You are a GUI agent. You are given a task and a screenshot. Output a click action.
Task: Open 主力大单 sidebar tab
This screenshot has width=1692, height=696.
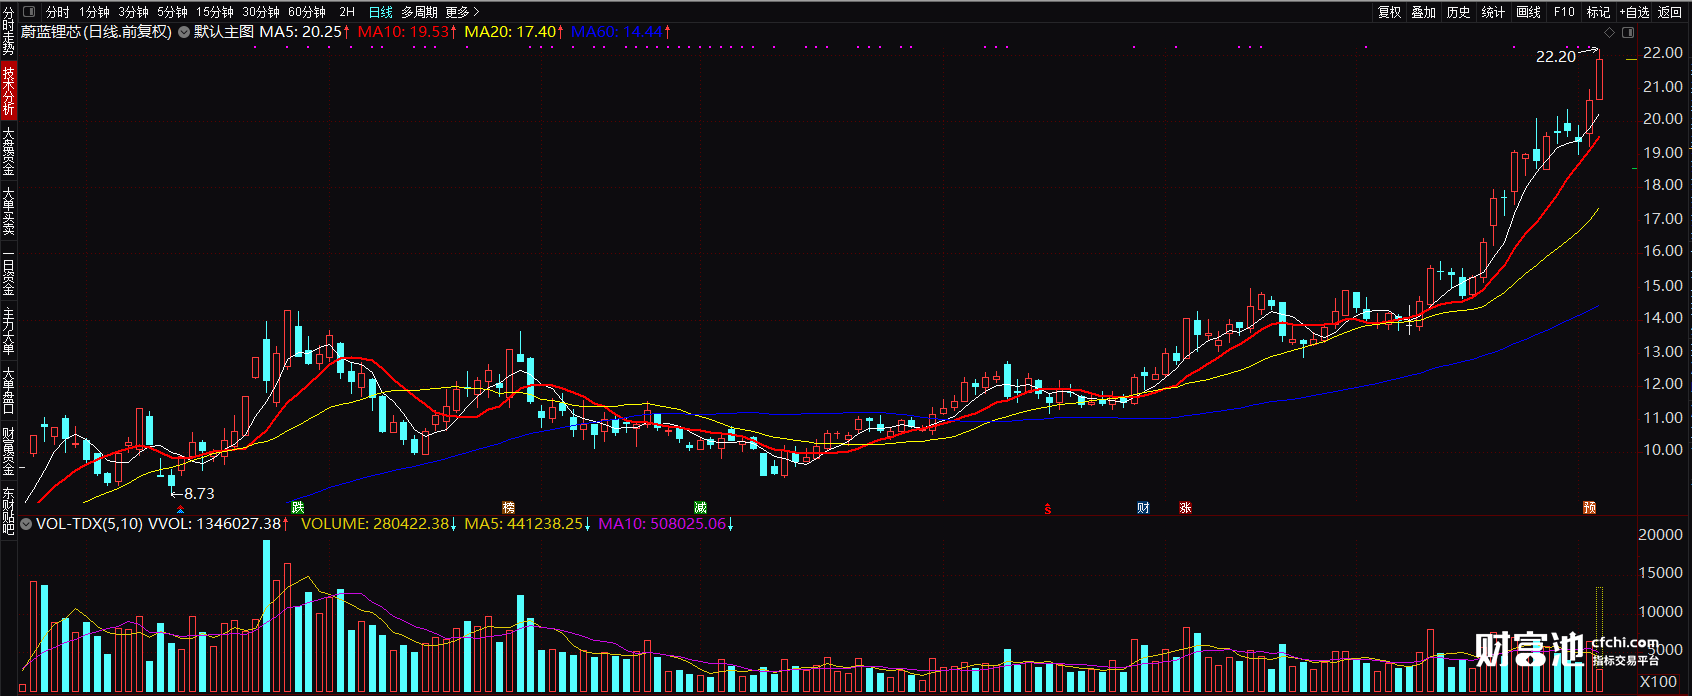[x=8, y=331]
